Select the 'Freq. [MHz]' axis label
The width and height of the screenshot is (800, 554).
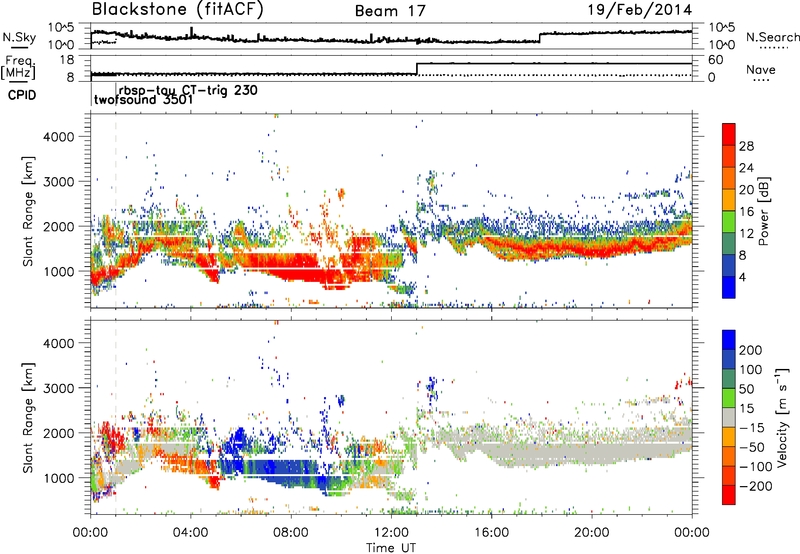pos(18,68)
